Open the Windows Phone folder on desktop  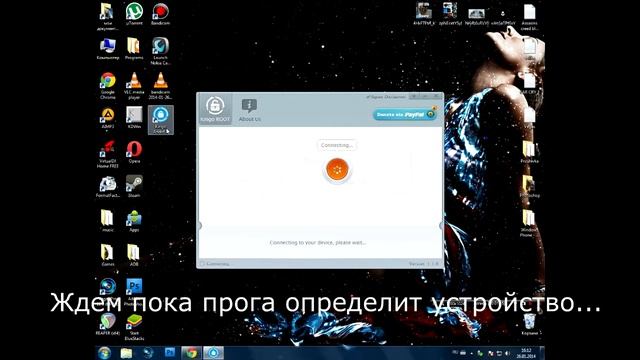click(529, 223)
